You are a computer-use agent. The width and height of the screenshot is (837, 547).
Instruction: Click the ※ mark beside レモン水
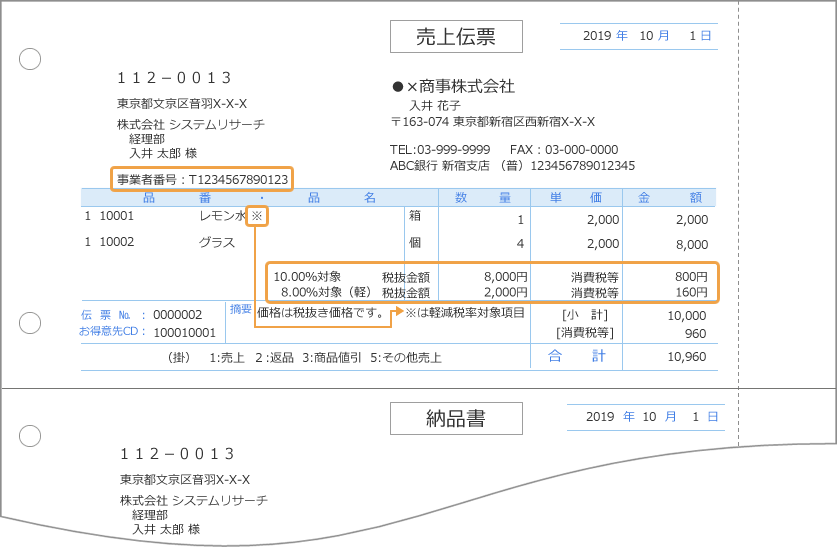257,216
